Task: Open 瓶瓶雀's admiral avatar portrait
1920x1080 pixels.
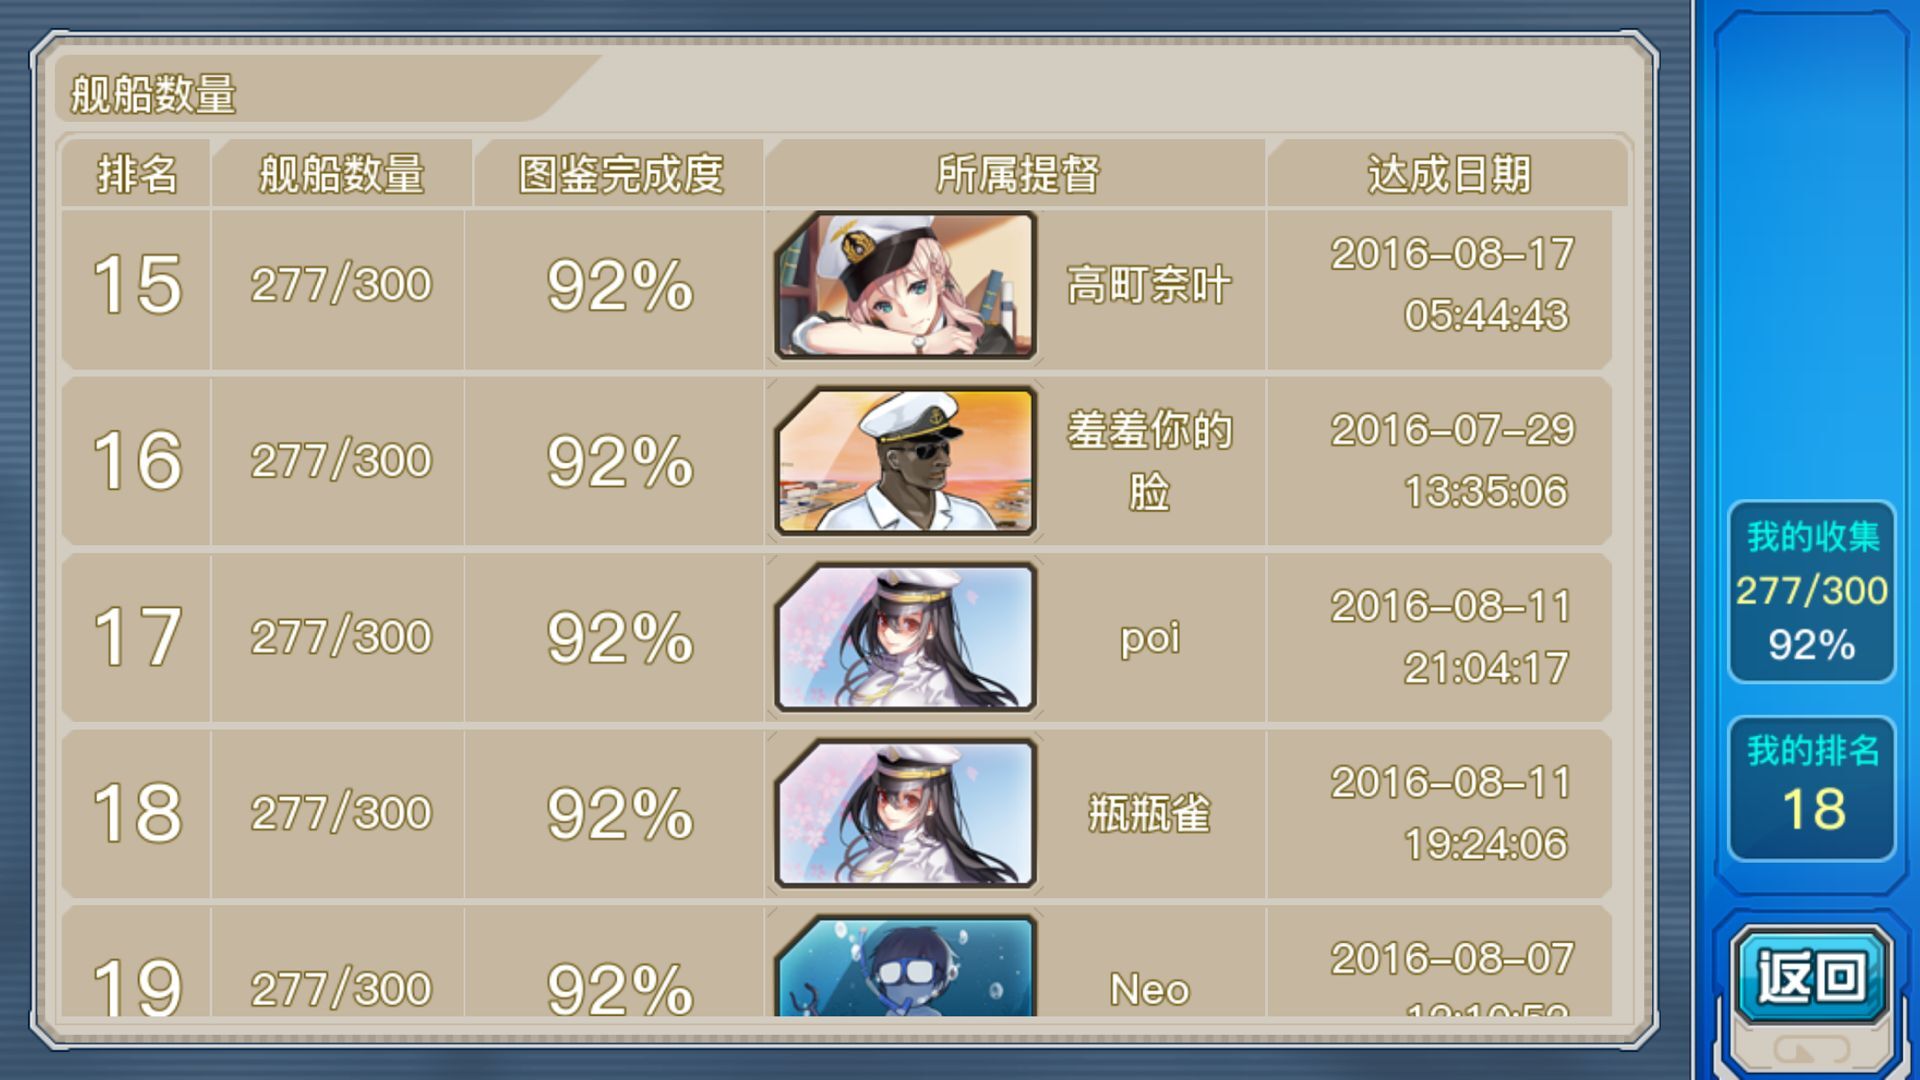Action: tap(905, 814)
